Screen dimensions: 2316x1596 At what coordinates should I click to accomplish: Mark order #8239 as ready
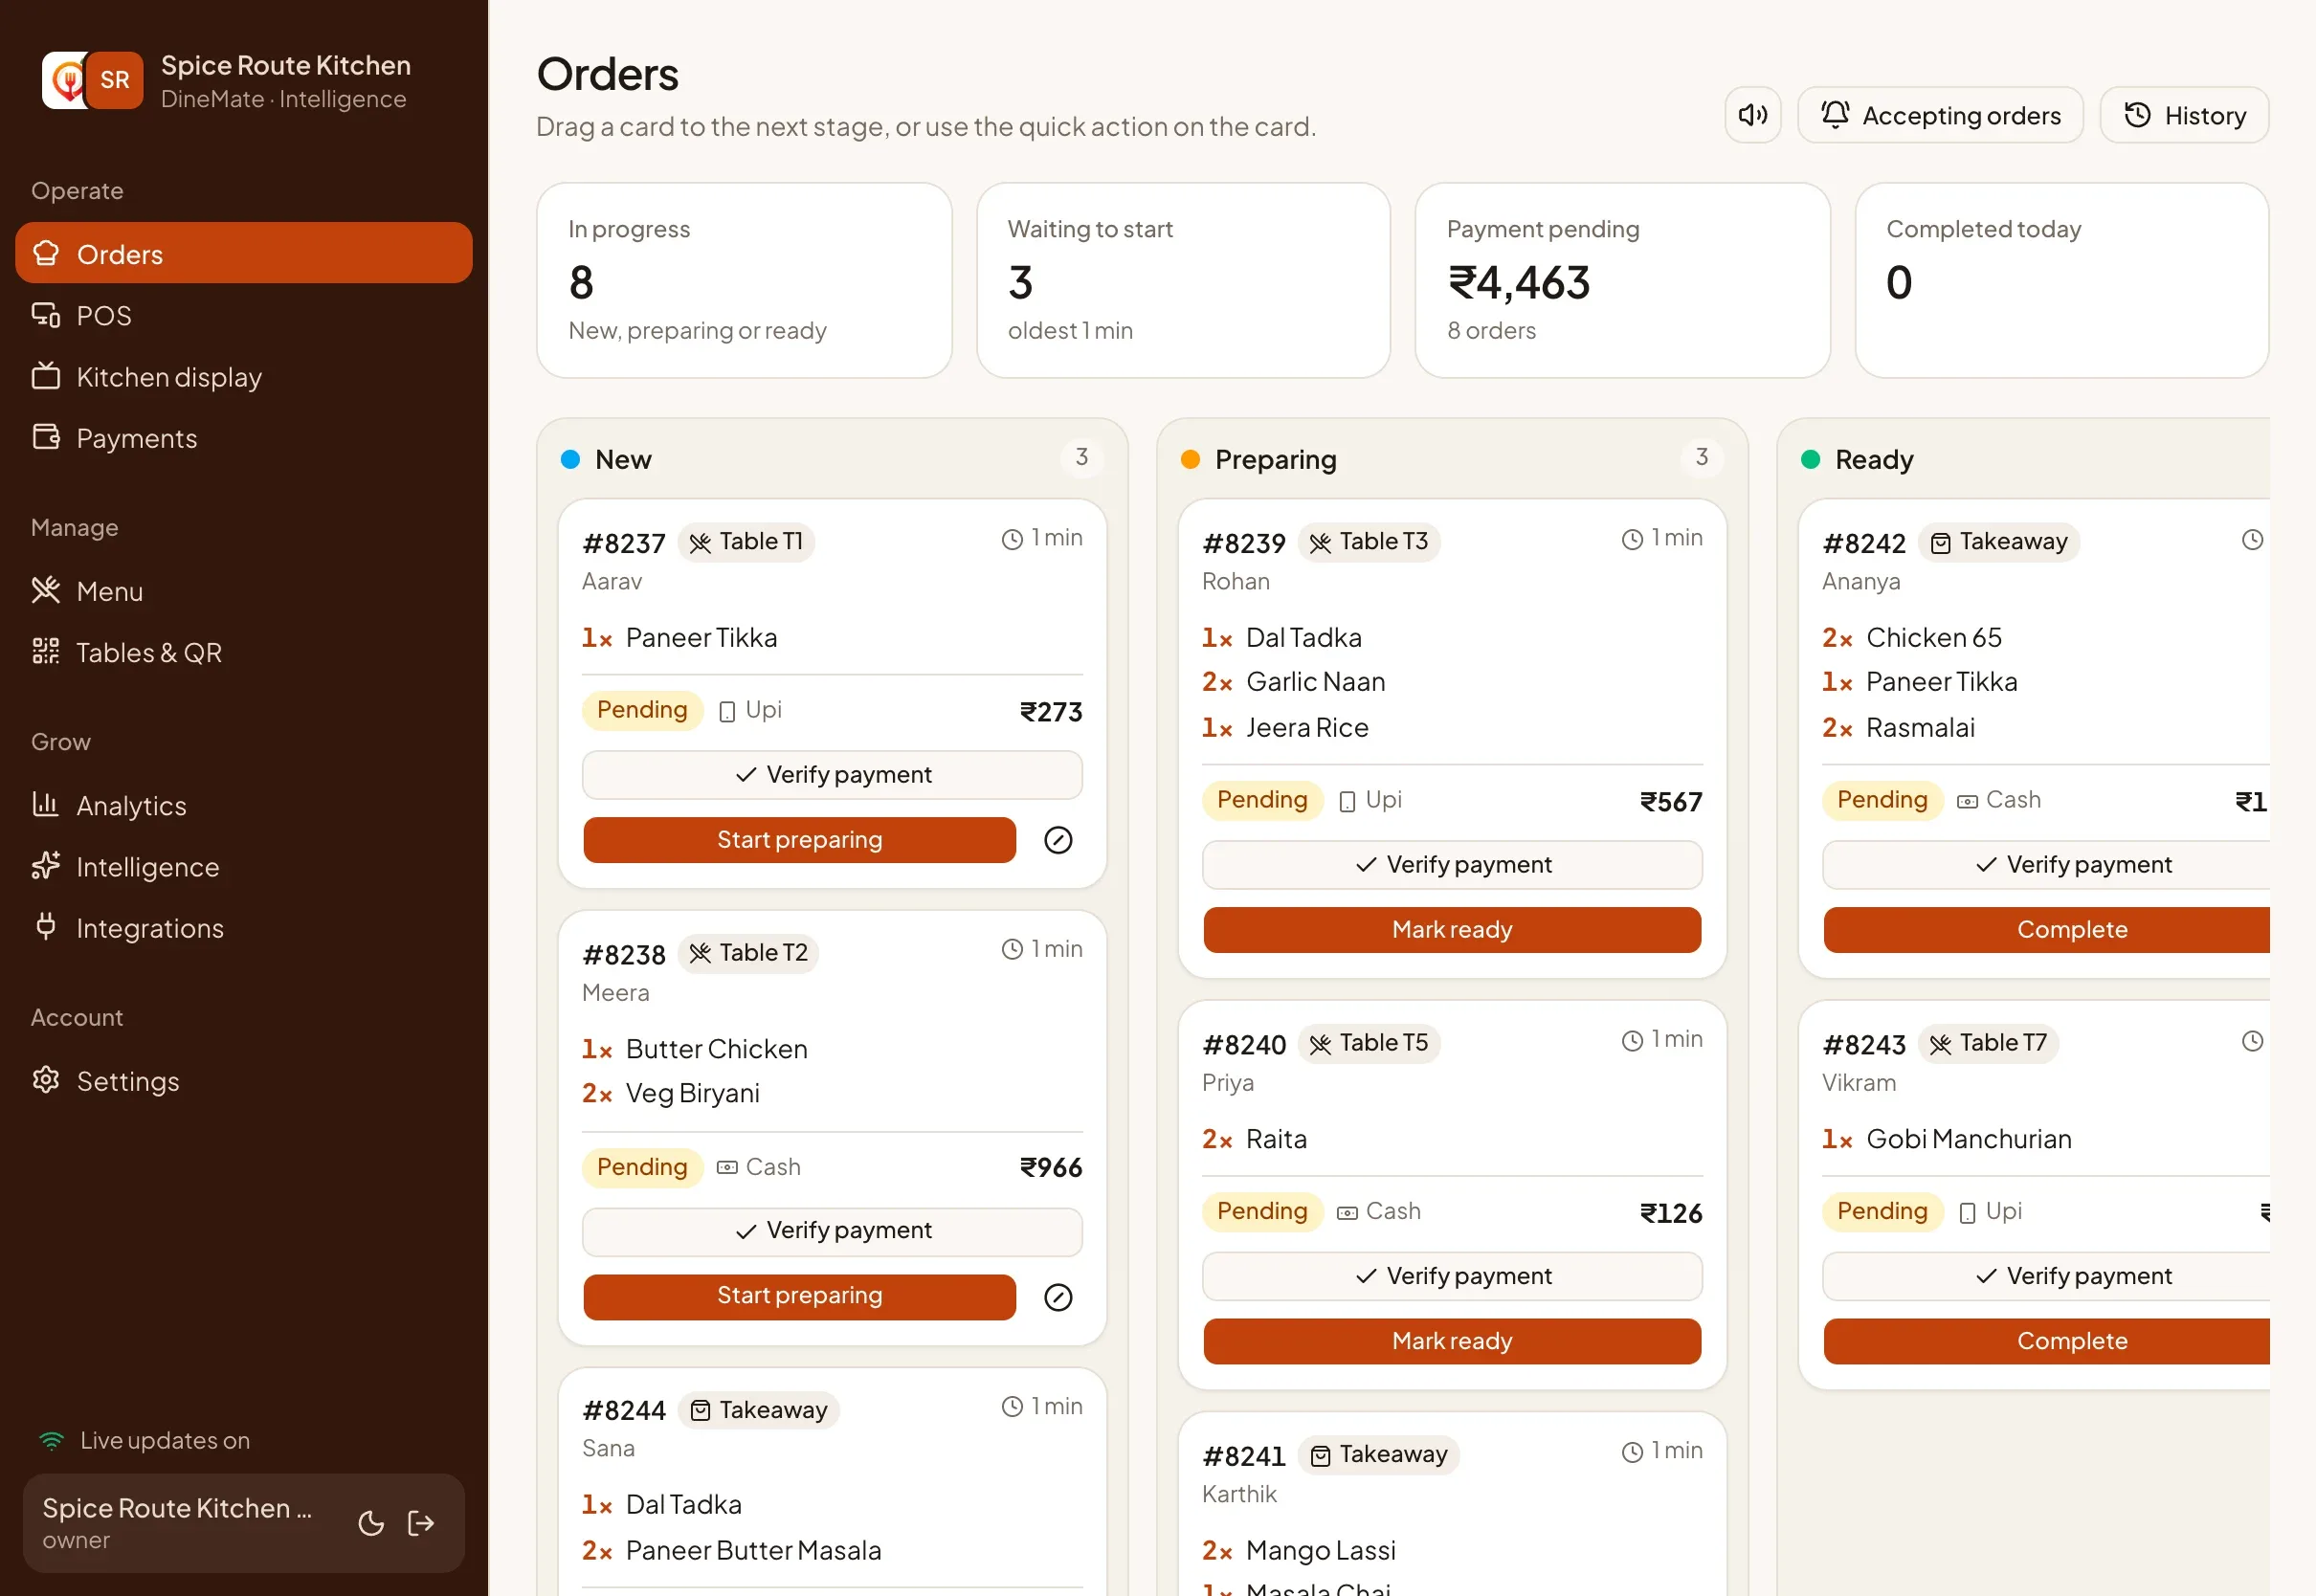pyautogui.click(x=1452, y=930)
